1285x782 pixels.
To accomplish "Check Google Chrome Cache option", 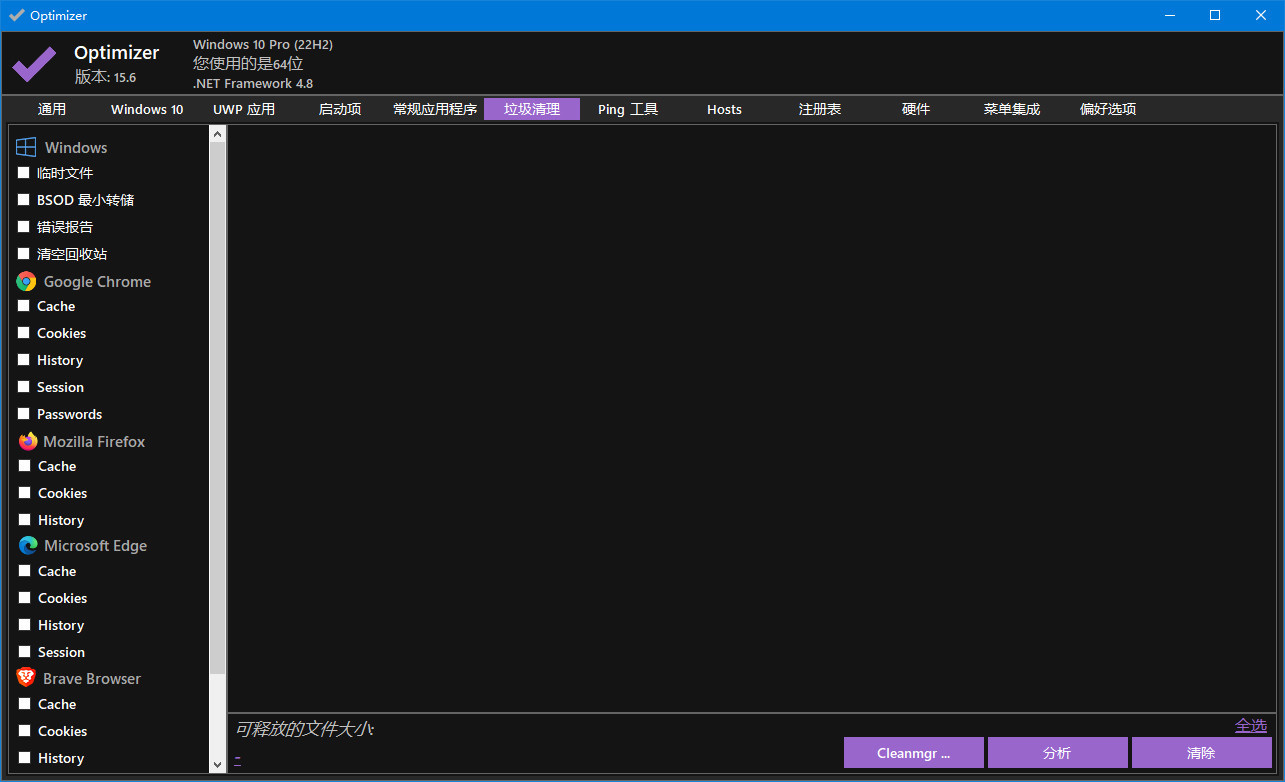I will click(x=24, y=305).
